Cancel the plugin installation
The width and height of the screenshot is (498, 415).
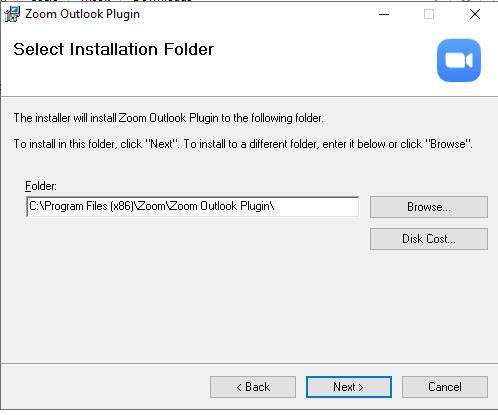[x=445, y=387]
